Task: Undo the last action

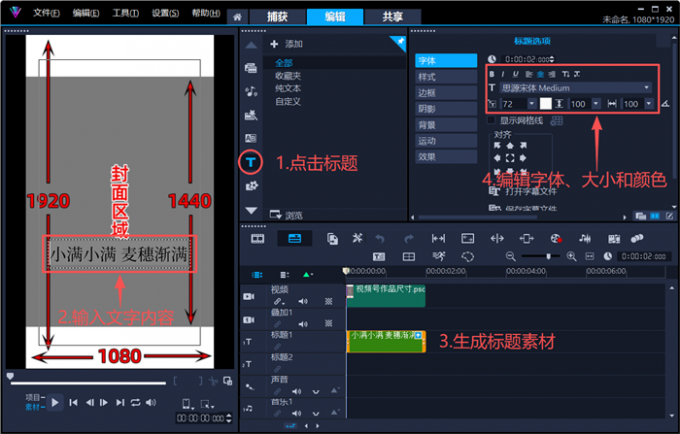Action: [380, 238]
